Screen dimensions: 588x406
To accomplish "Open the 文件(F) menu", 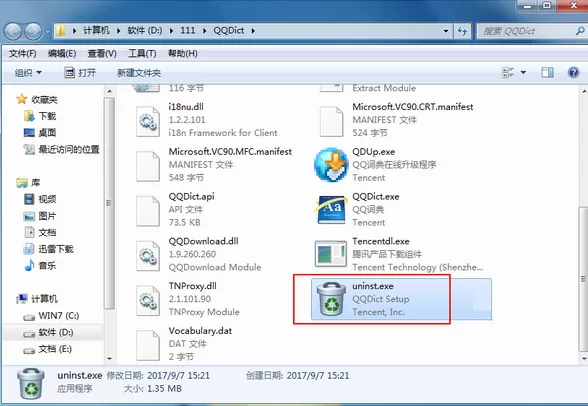I will point(22,54).
